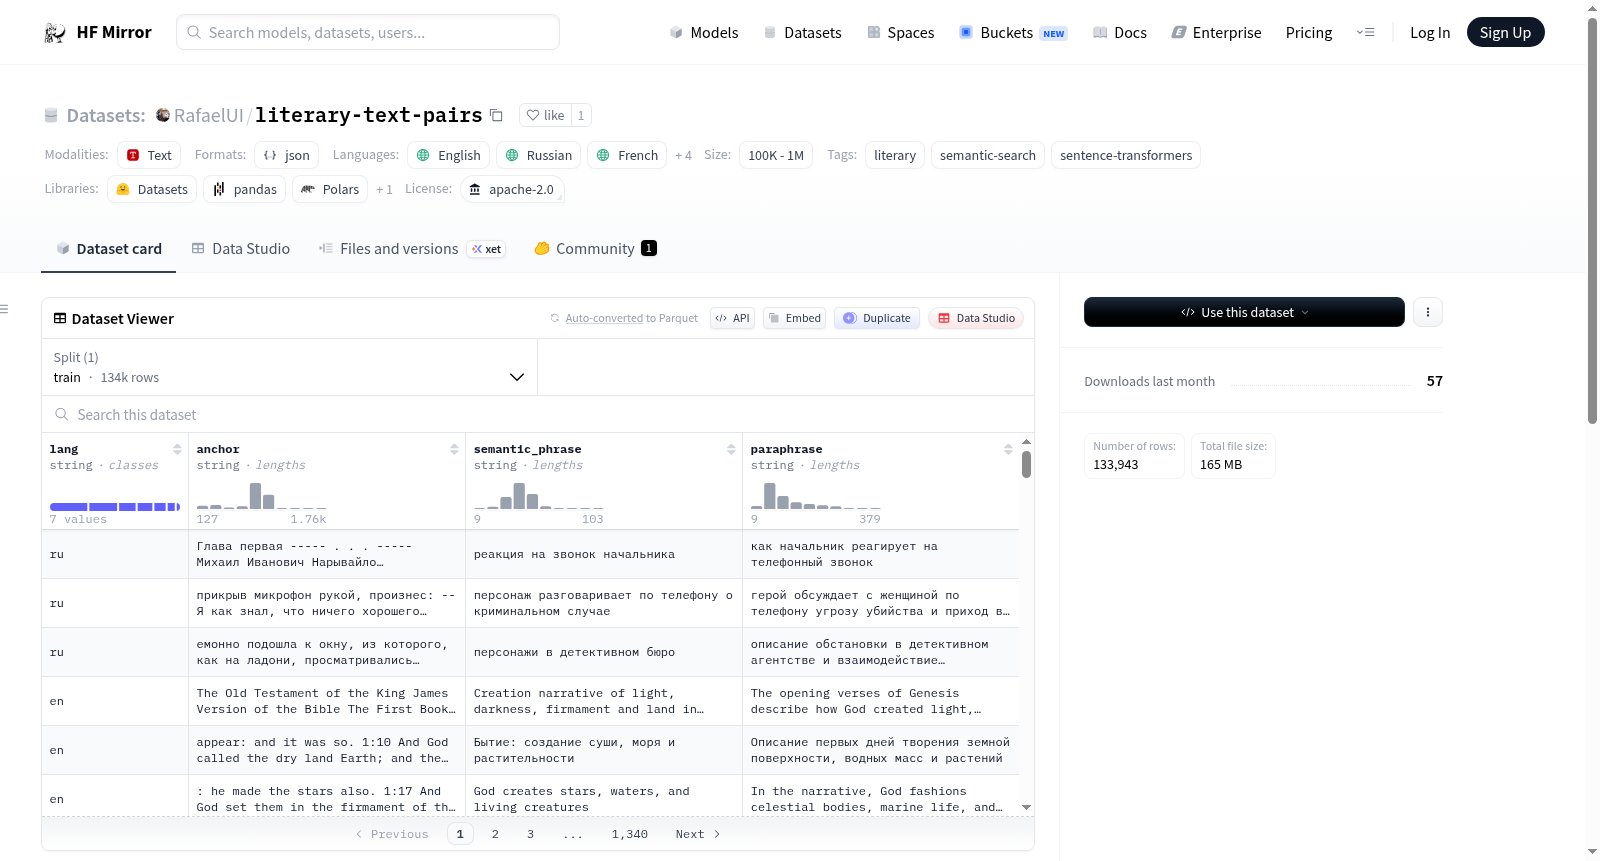The width and height of the screenshot is (1600, 861).
Task: Go to page 2 of the table
Action: [x=495, y=834]
